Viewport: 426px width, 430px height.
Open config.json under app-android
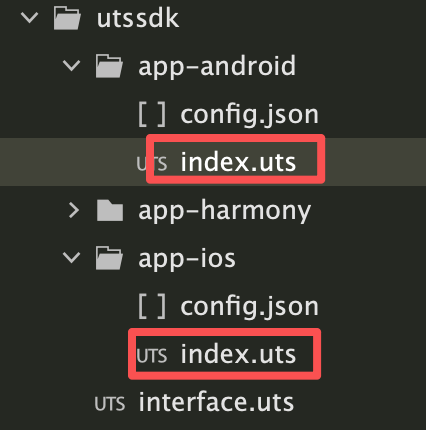[x=249, y=116]
